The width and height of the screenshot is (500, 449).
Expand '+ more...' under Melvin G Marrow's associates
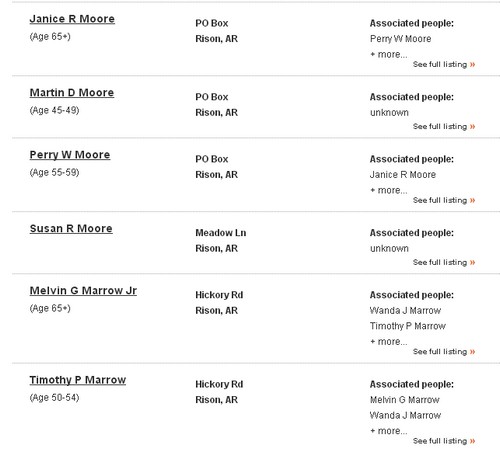388,342
